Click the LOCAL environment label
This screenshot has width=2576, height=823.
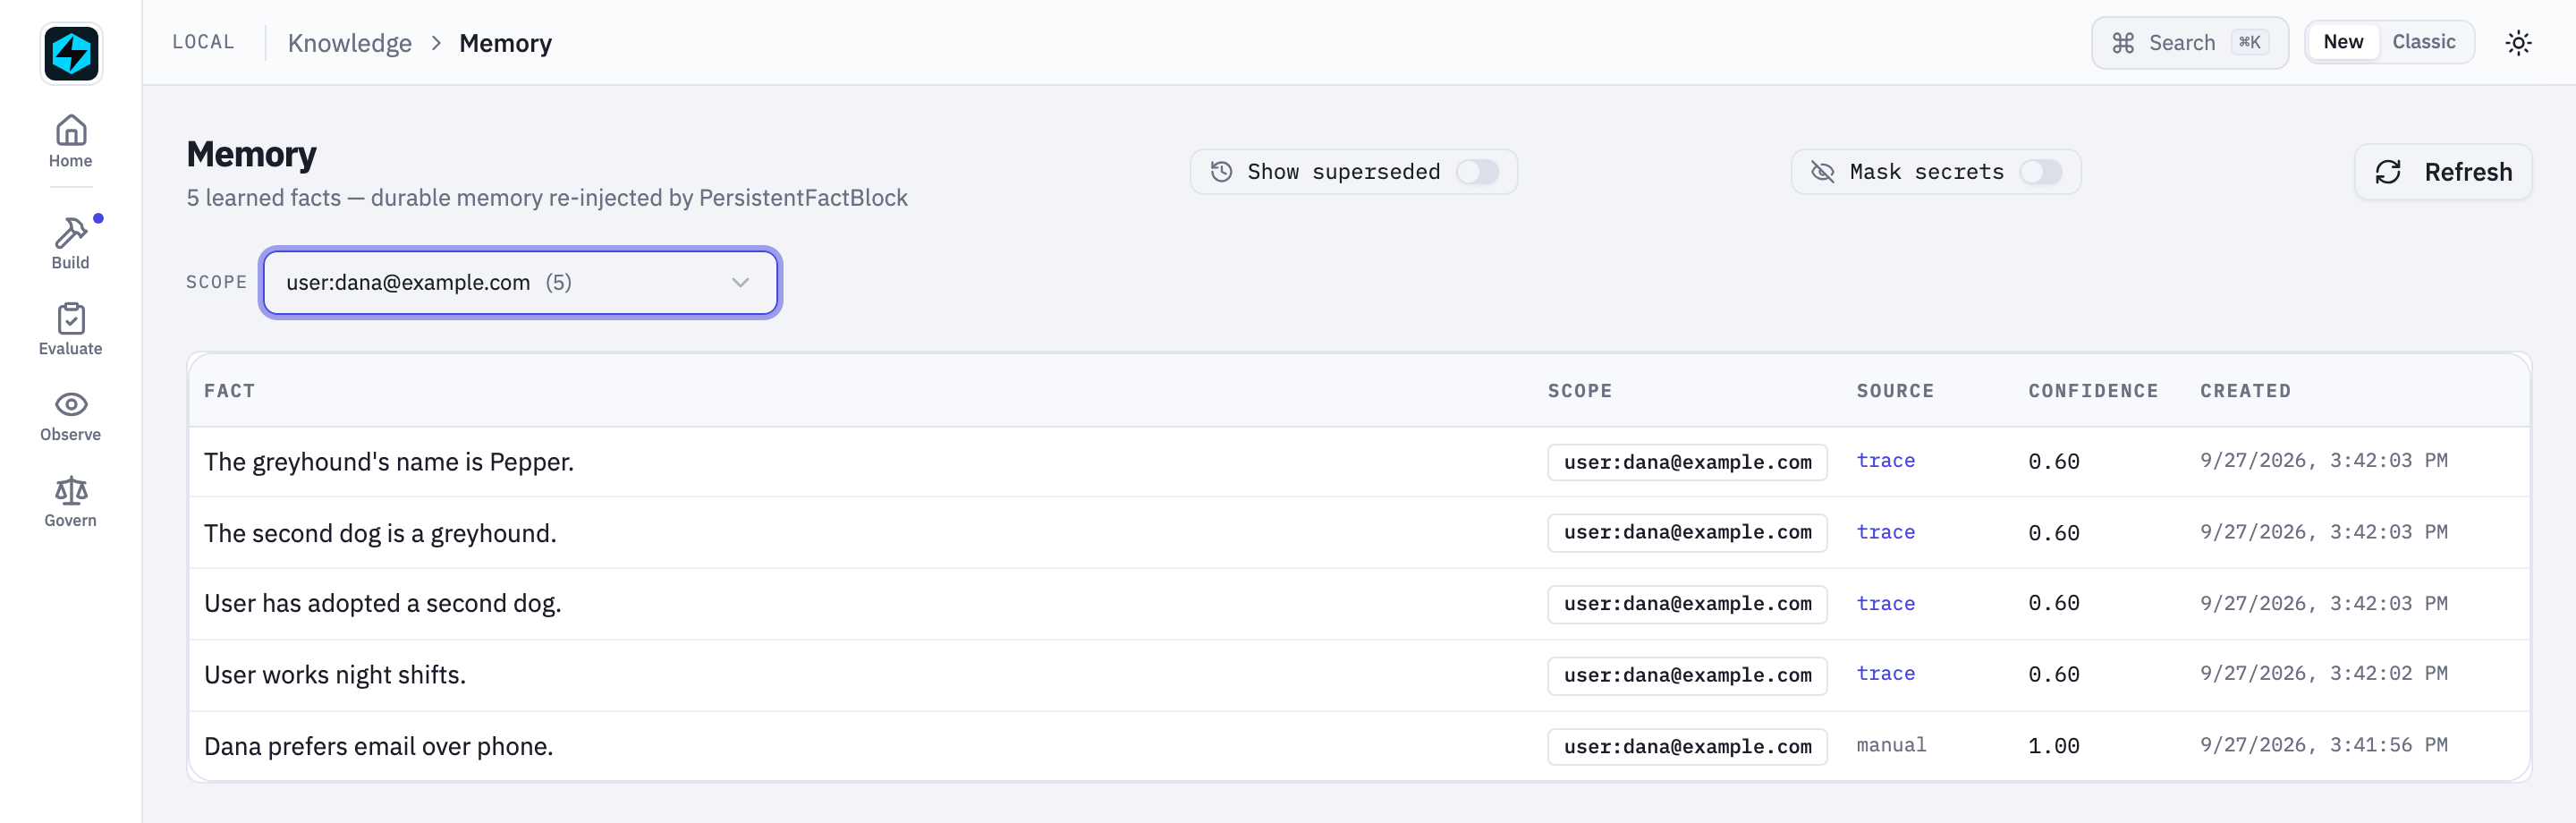[x=203, y=42]
